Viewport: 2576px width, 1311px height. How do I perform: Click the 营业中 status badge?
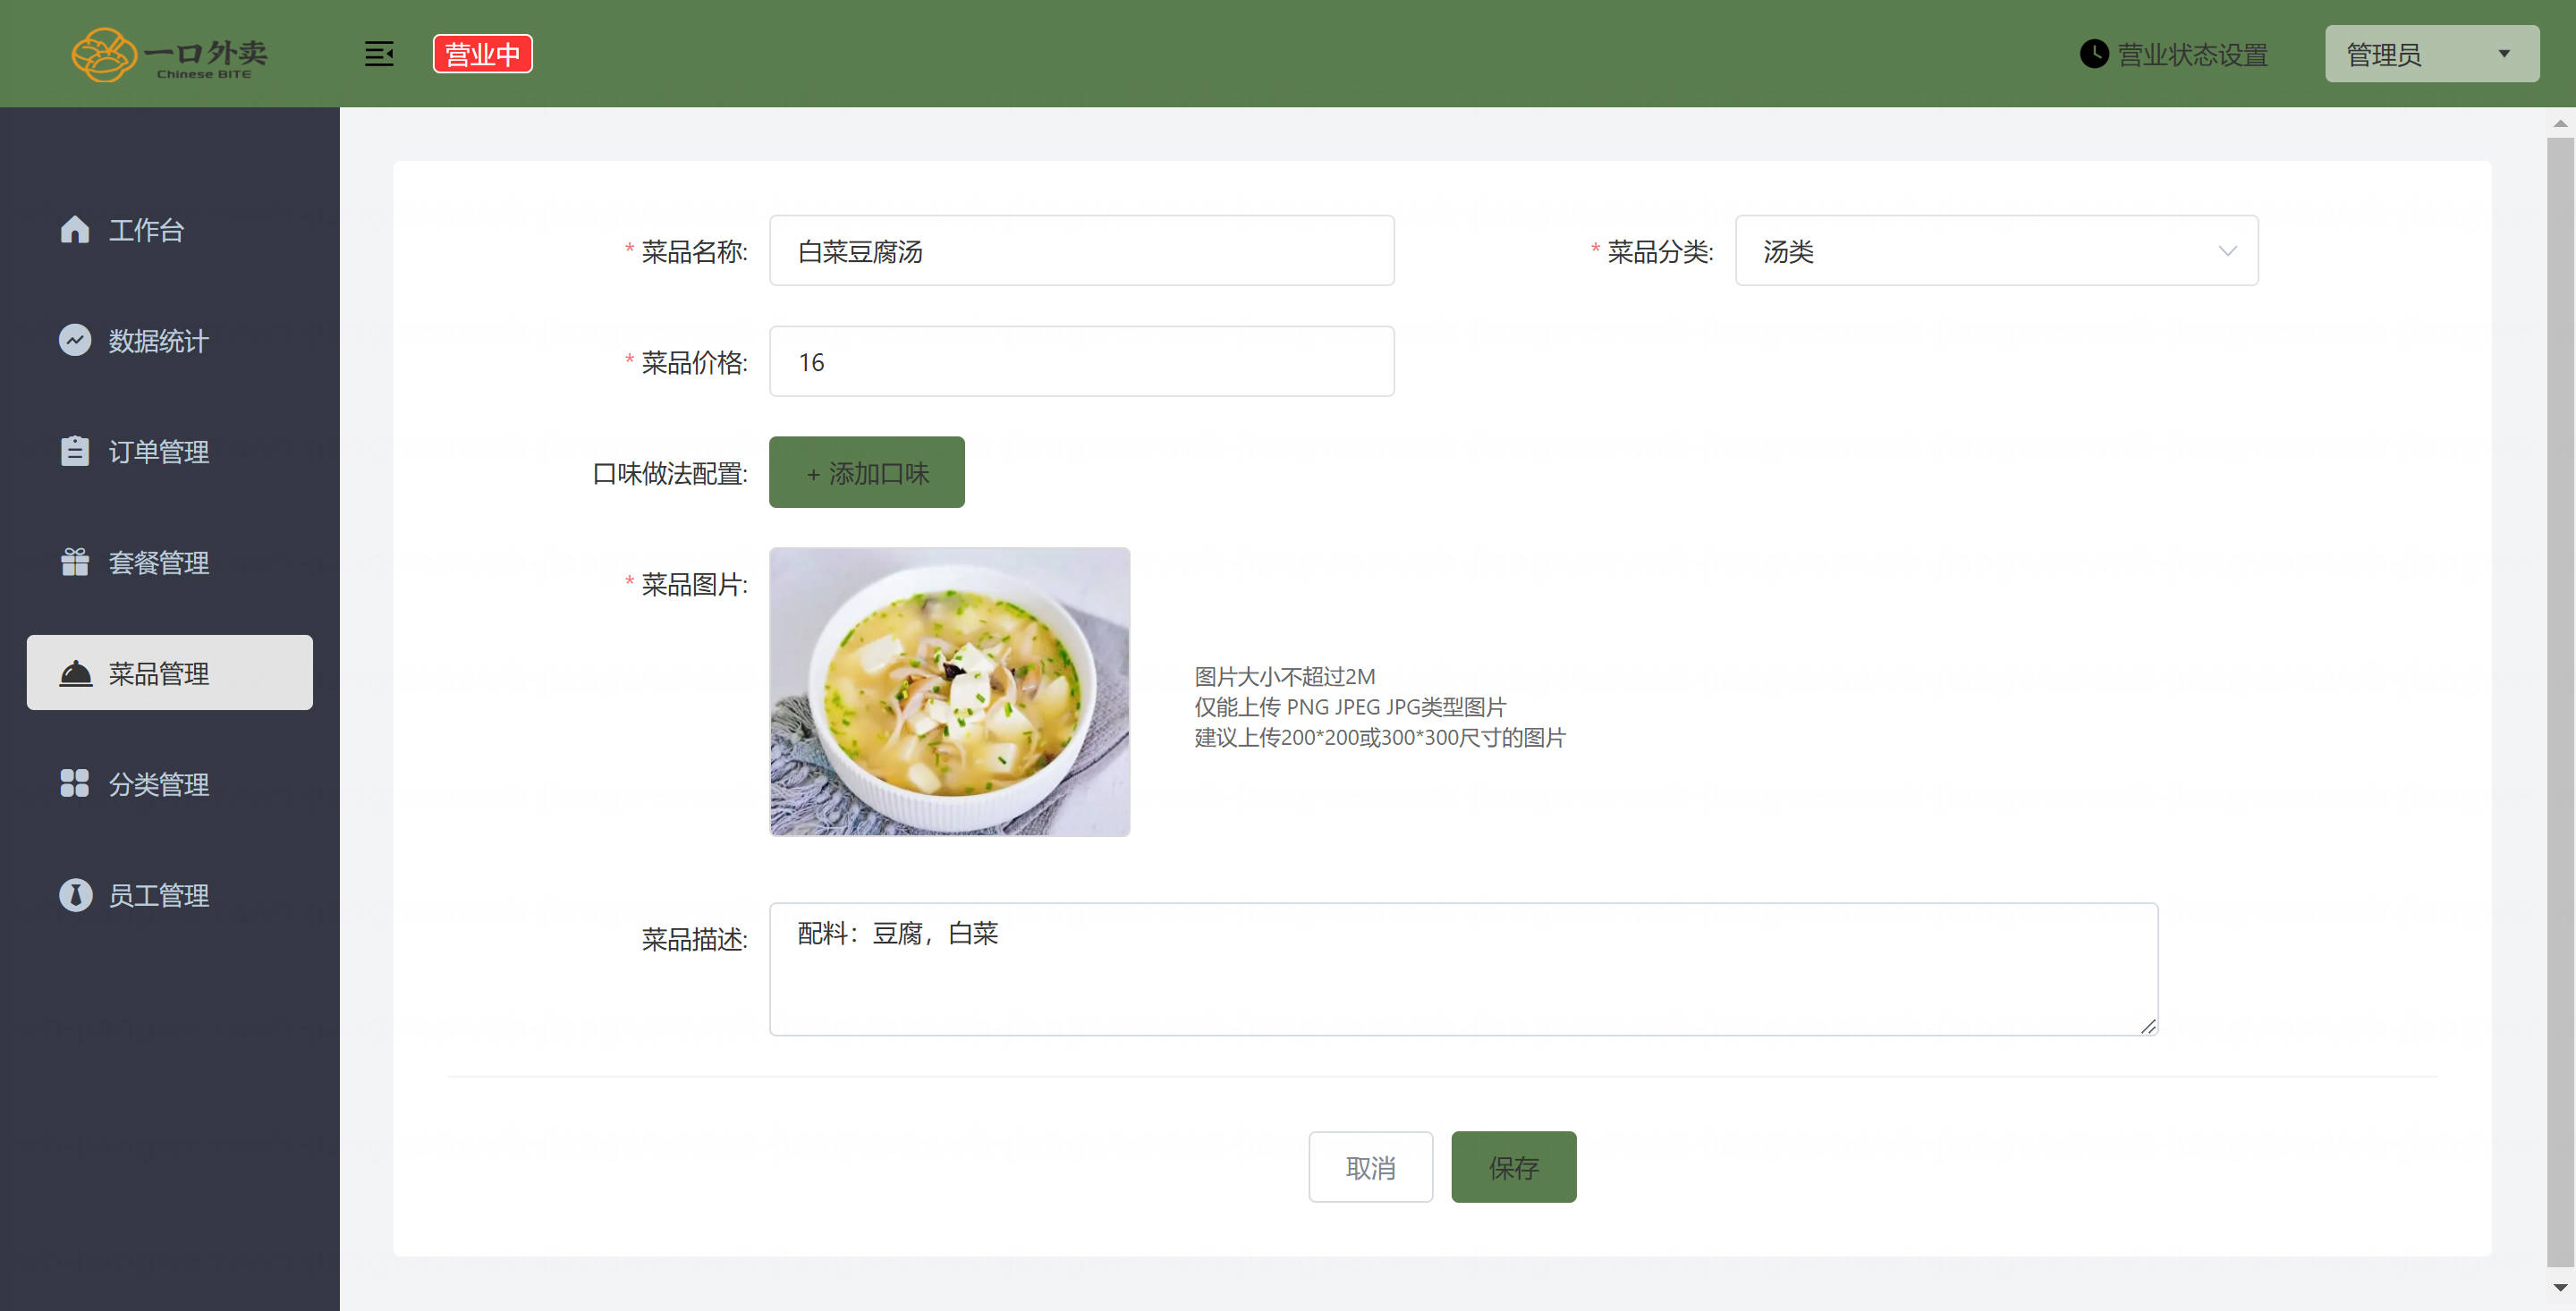(x=482, y=54)
